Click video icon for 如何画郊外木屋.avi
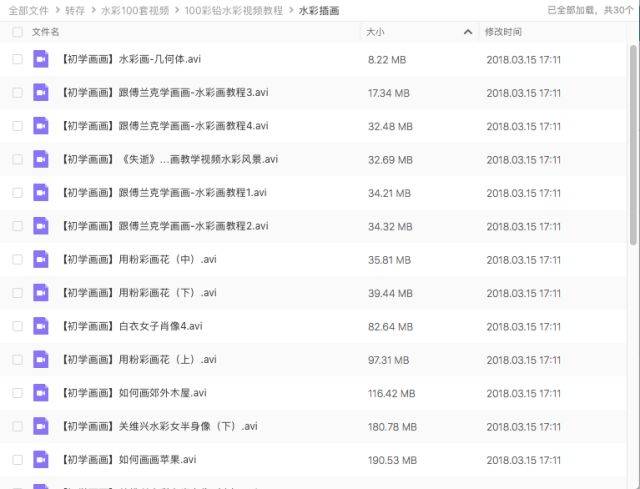This screenshot has height=489, width=640. 41,393
